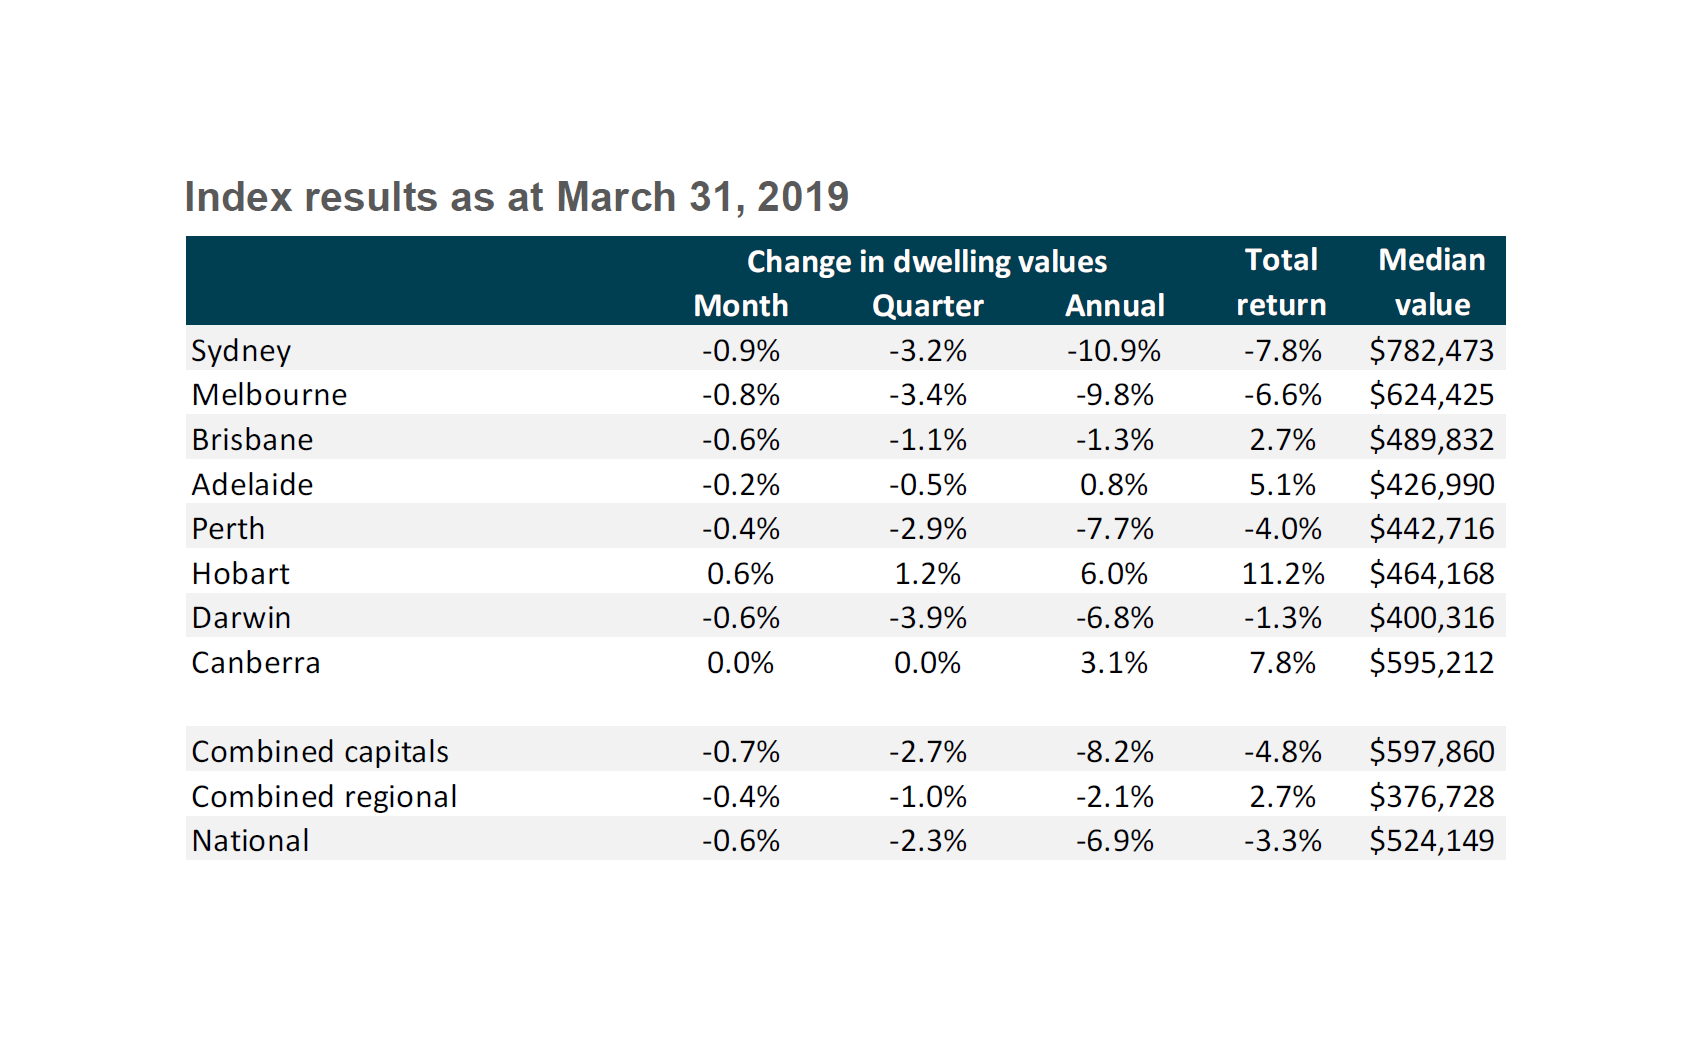Click Perth's annual change of -7.7%

point(1114,529)
